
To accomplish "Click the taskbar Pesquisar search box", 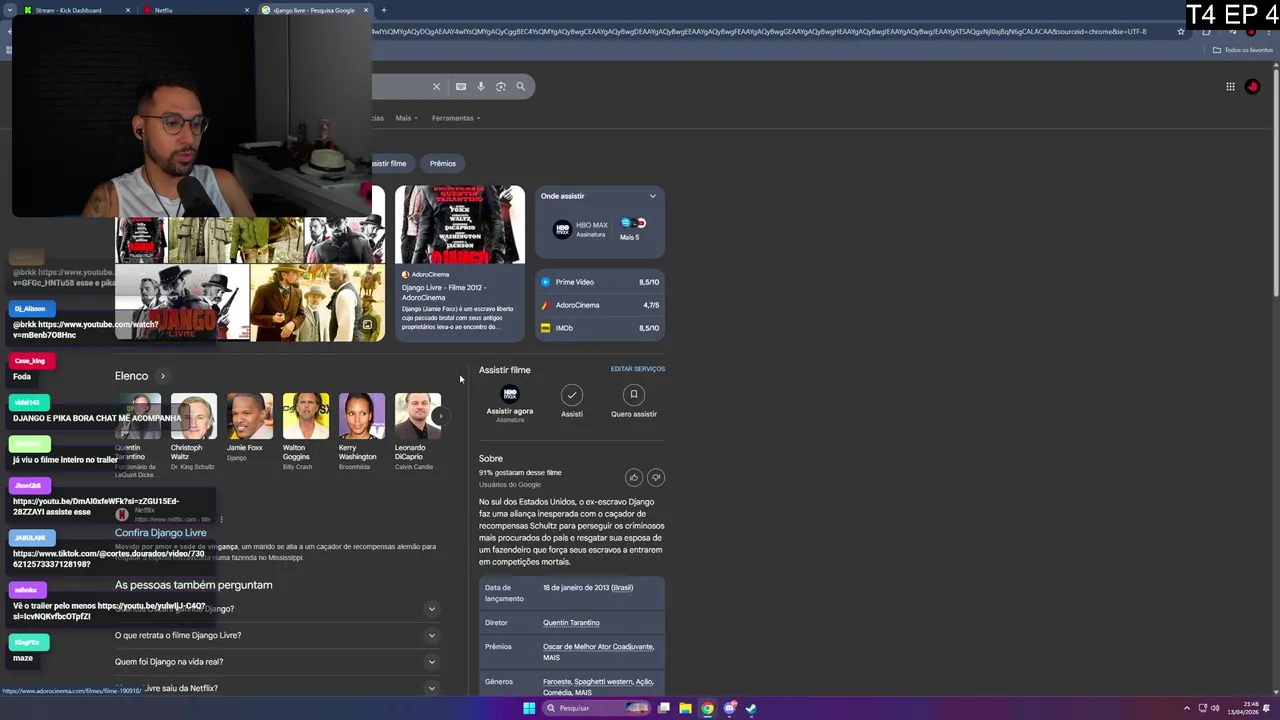I will coord(596,708).
